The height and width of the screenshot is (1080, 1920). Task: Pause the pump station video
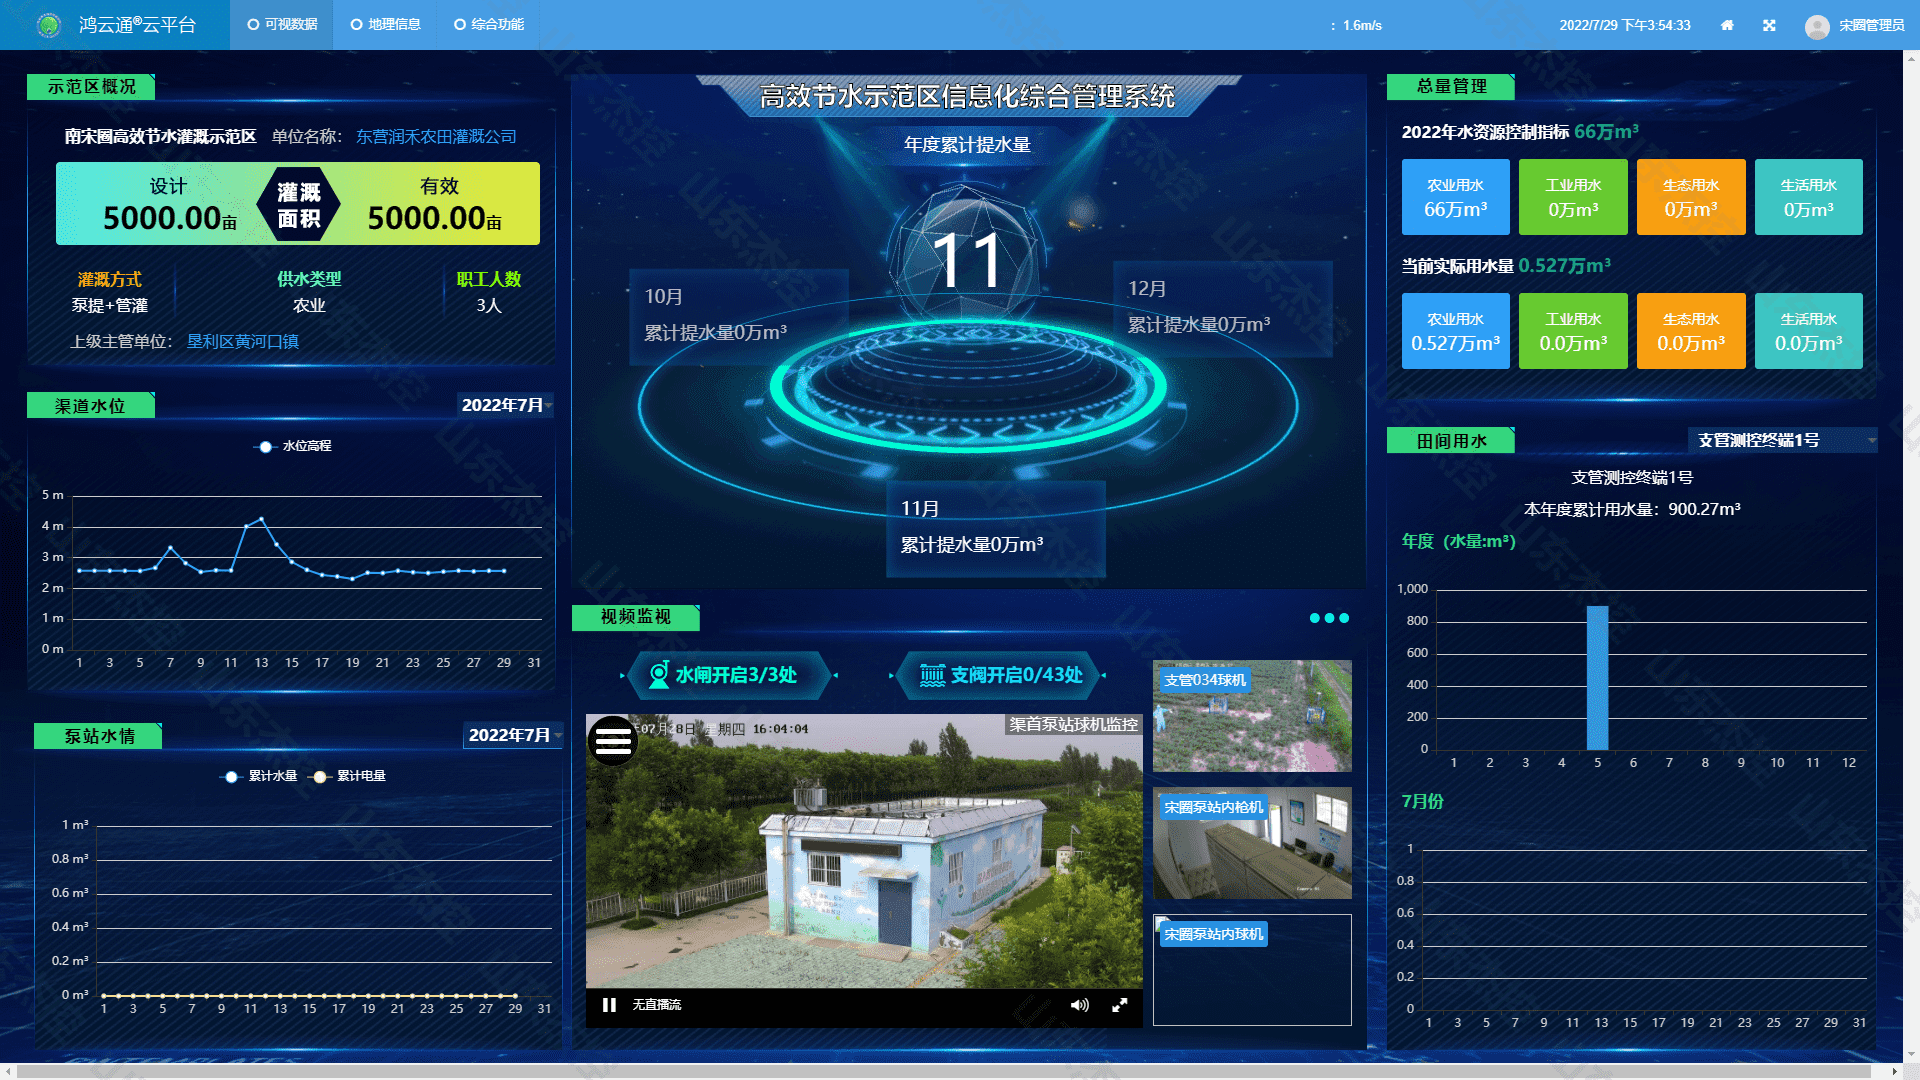(x=609, y=1005)
